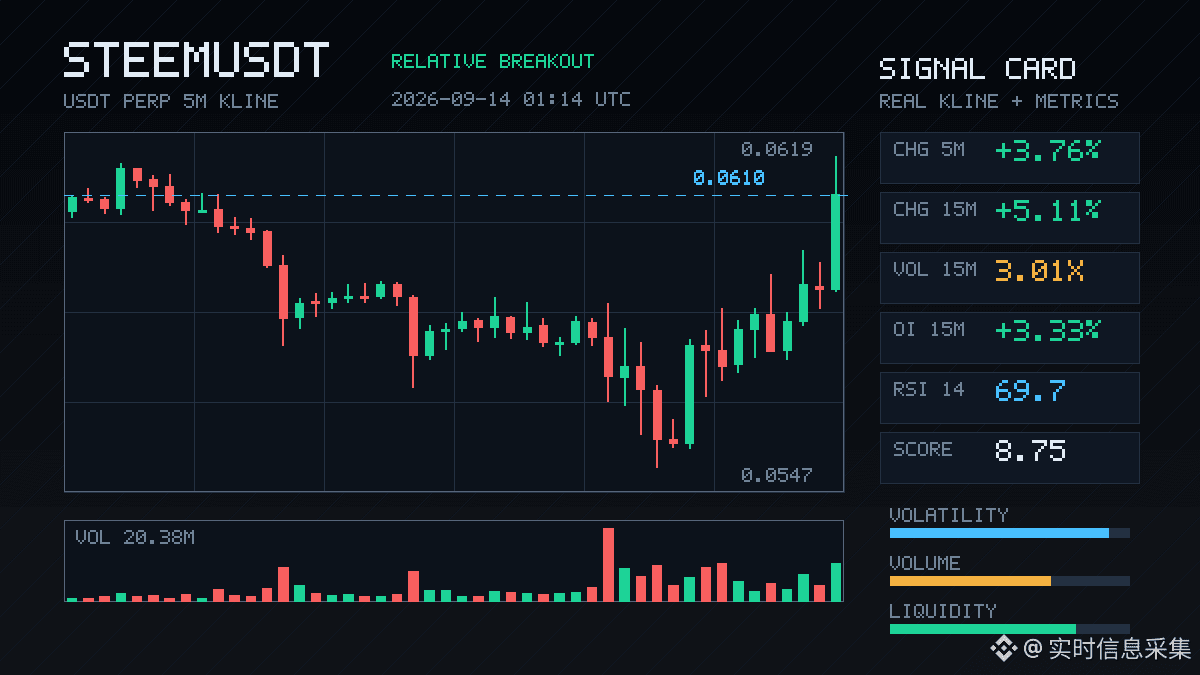Click the SCORE 8.75 card
1200x675 pixels.
[x=1009, y=458]
